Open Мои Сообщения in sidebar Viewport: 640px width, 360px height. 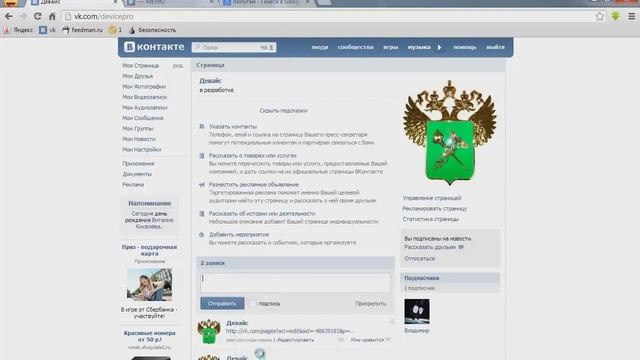143,118
